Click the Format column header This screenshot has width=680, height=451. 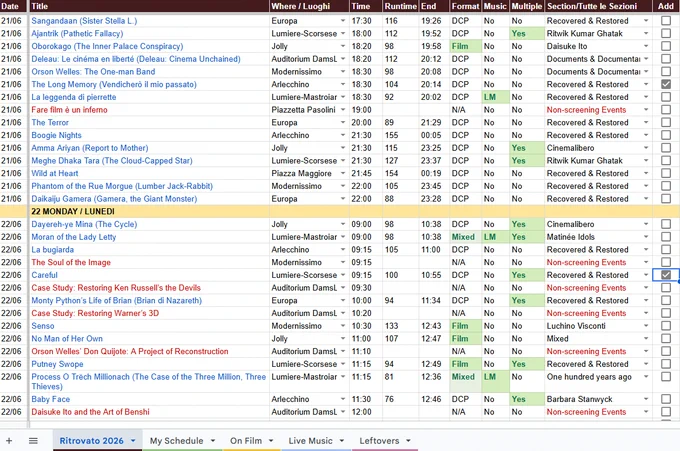pos(465,6)
